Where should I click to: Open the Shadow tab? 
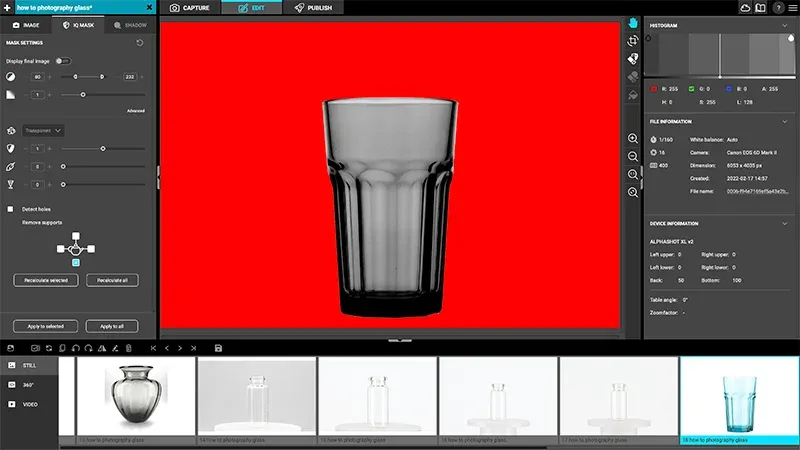coord(130,25)
